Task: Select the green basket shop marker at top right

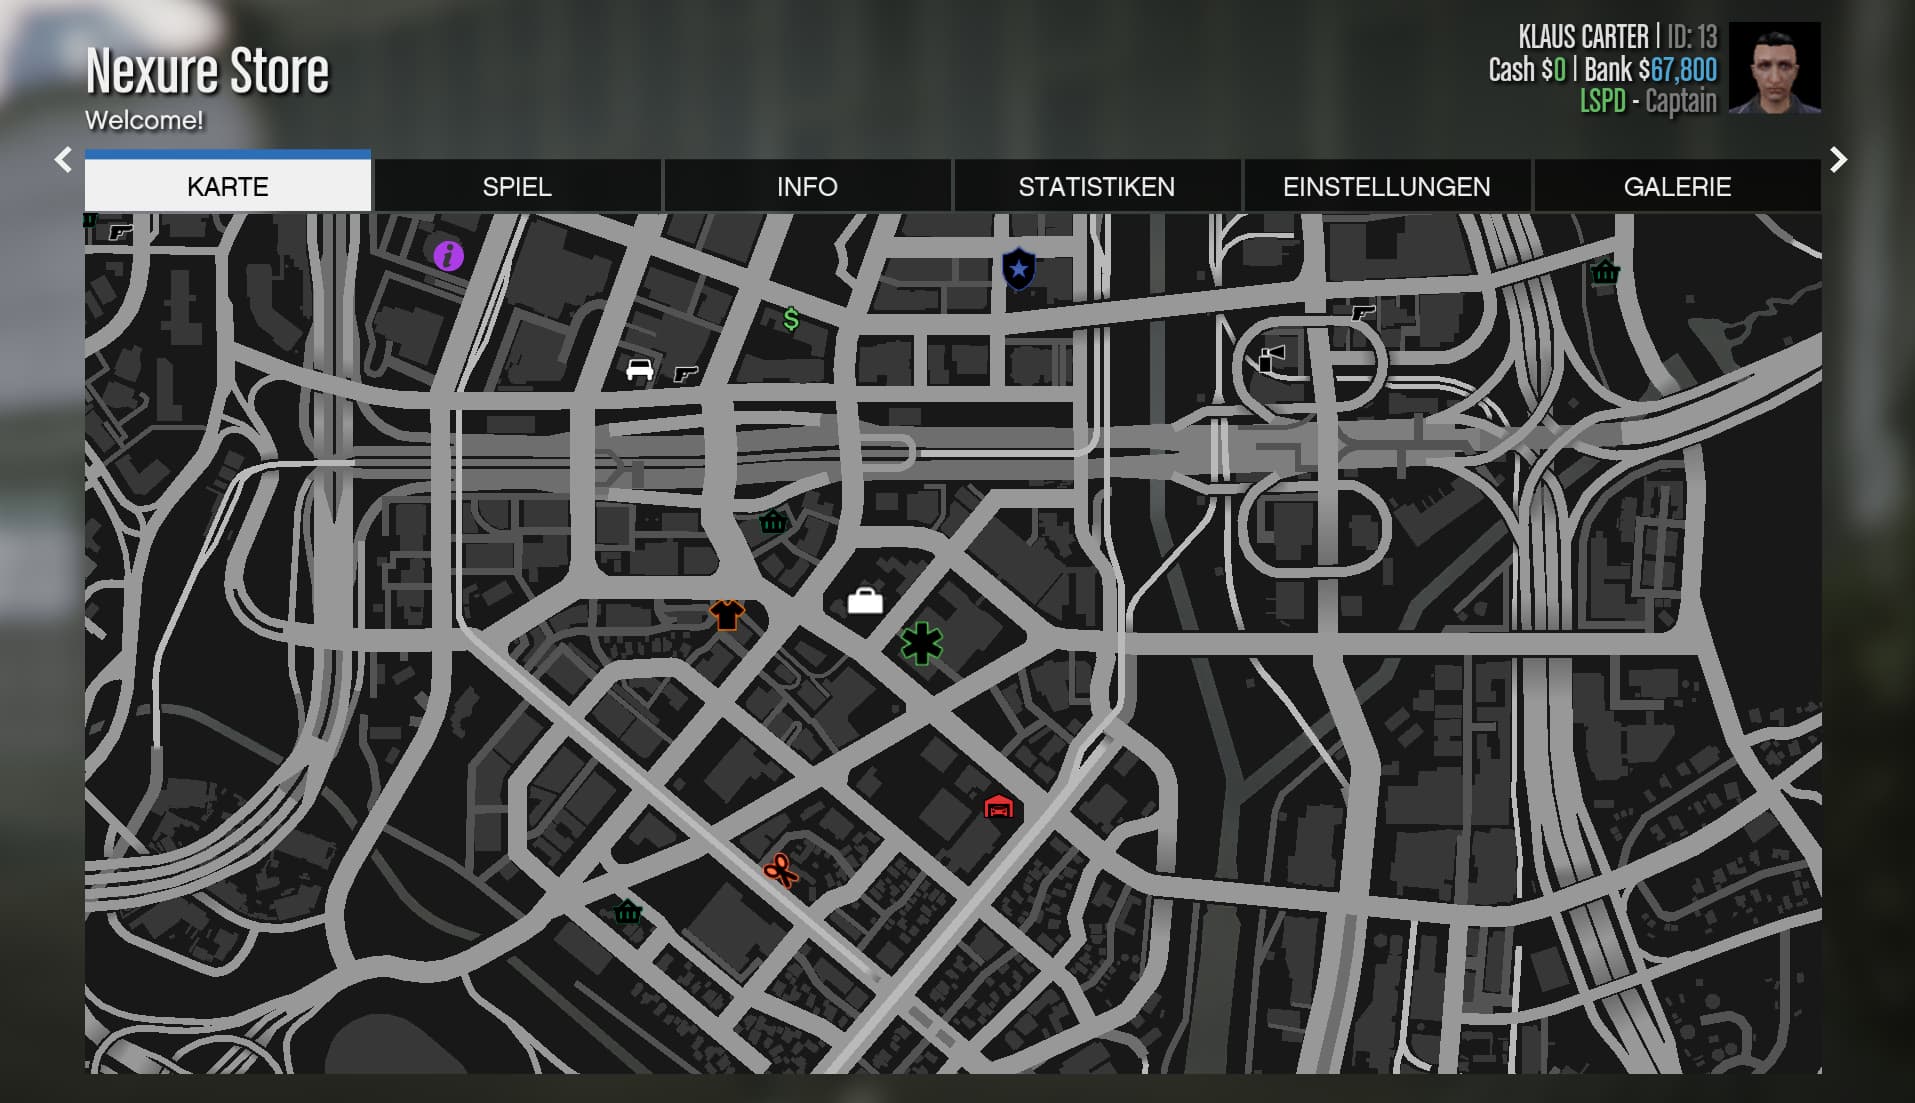Action: (x=1605, y=271)
